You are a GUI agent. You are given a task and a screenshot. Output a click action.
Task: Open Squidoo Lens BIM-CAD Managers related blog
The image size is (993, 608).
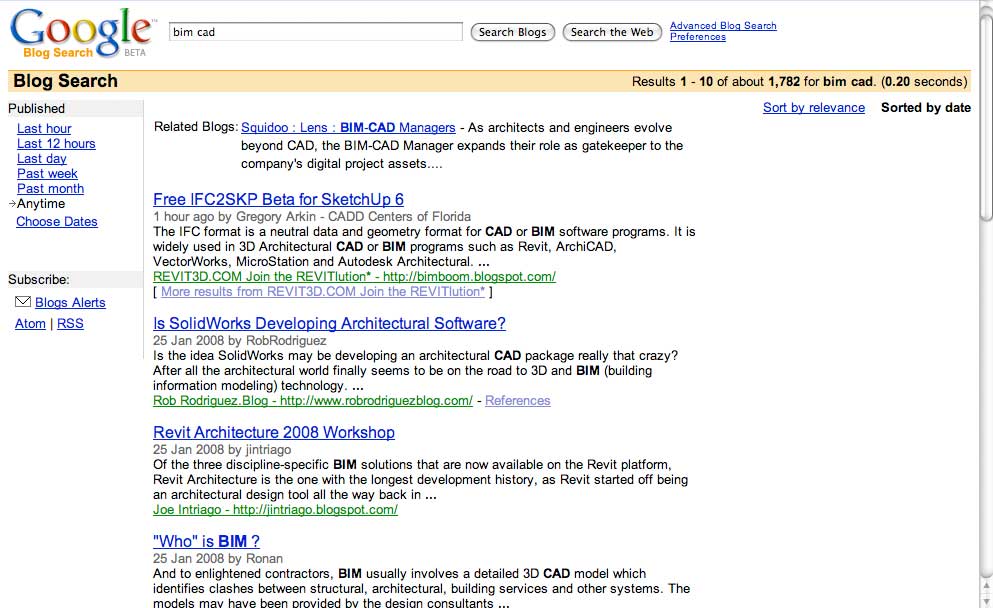coord(348,128)
